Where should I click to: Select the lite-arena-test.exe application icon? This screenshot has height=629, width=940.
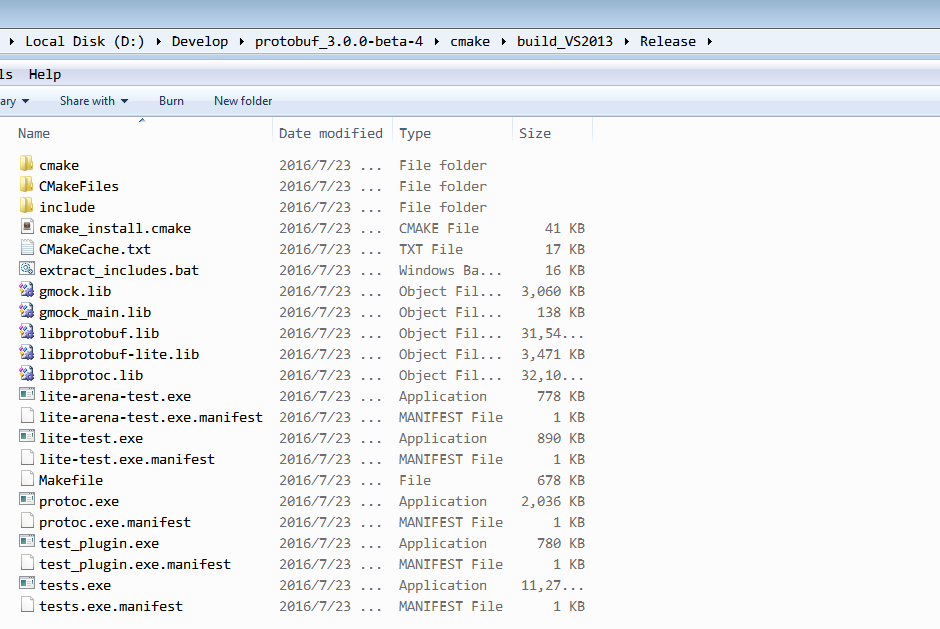click(26, 395)
